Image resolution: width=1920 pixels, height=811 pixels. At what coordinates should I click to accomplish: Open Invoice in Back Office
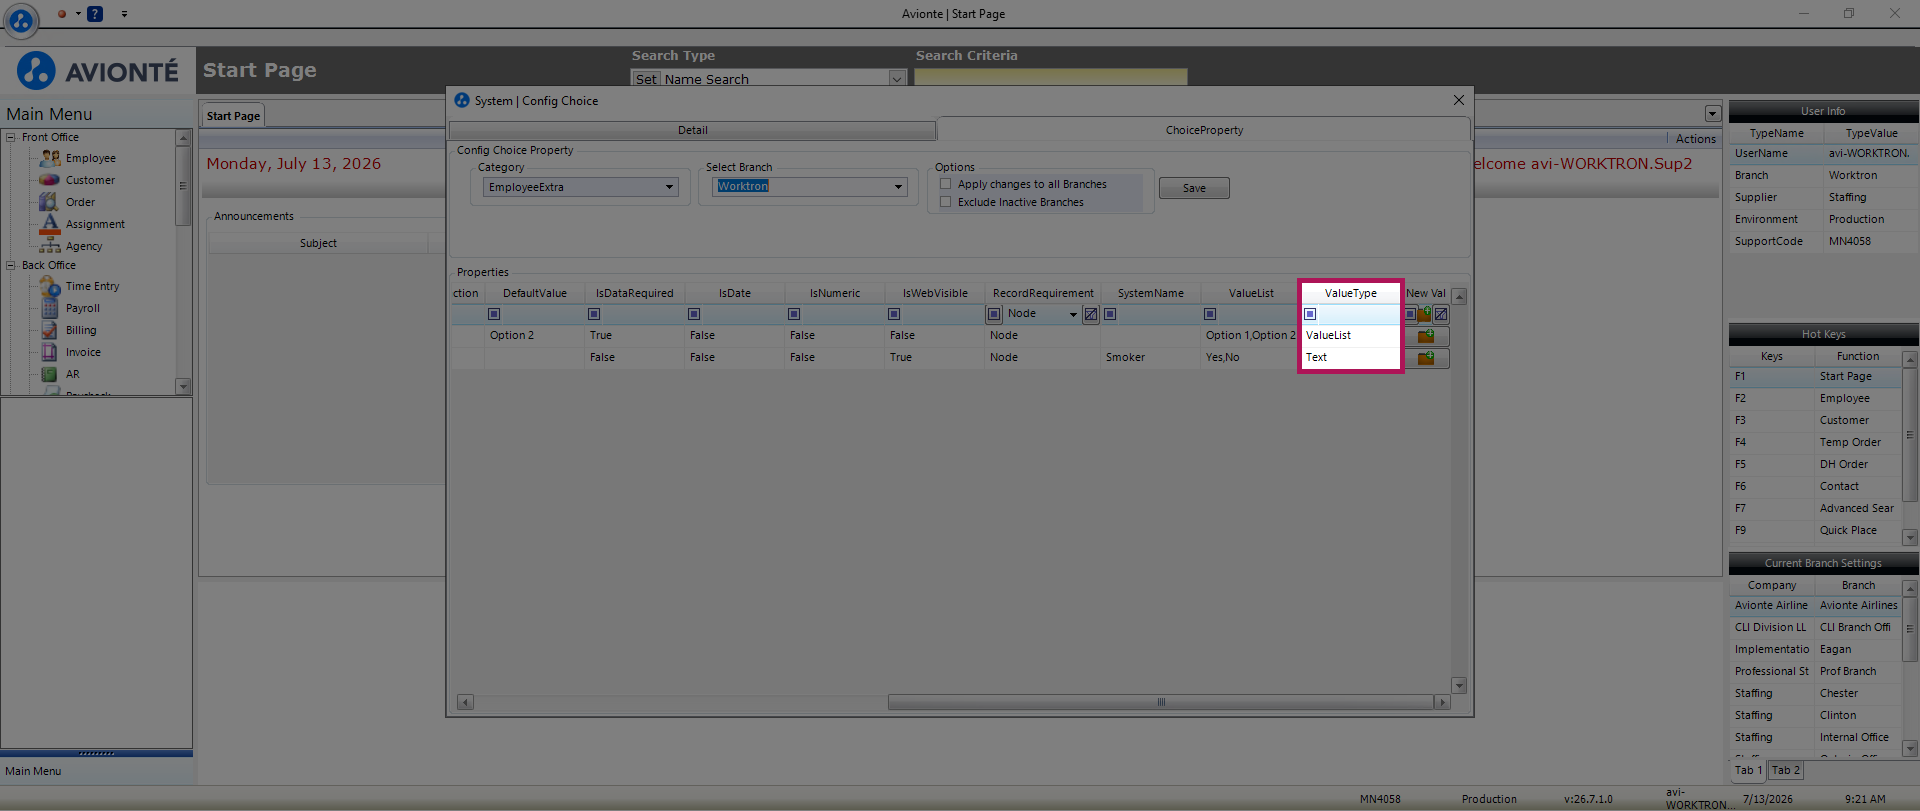pos(83,352)
